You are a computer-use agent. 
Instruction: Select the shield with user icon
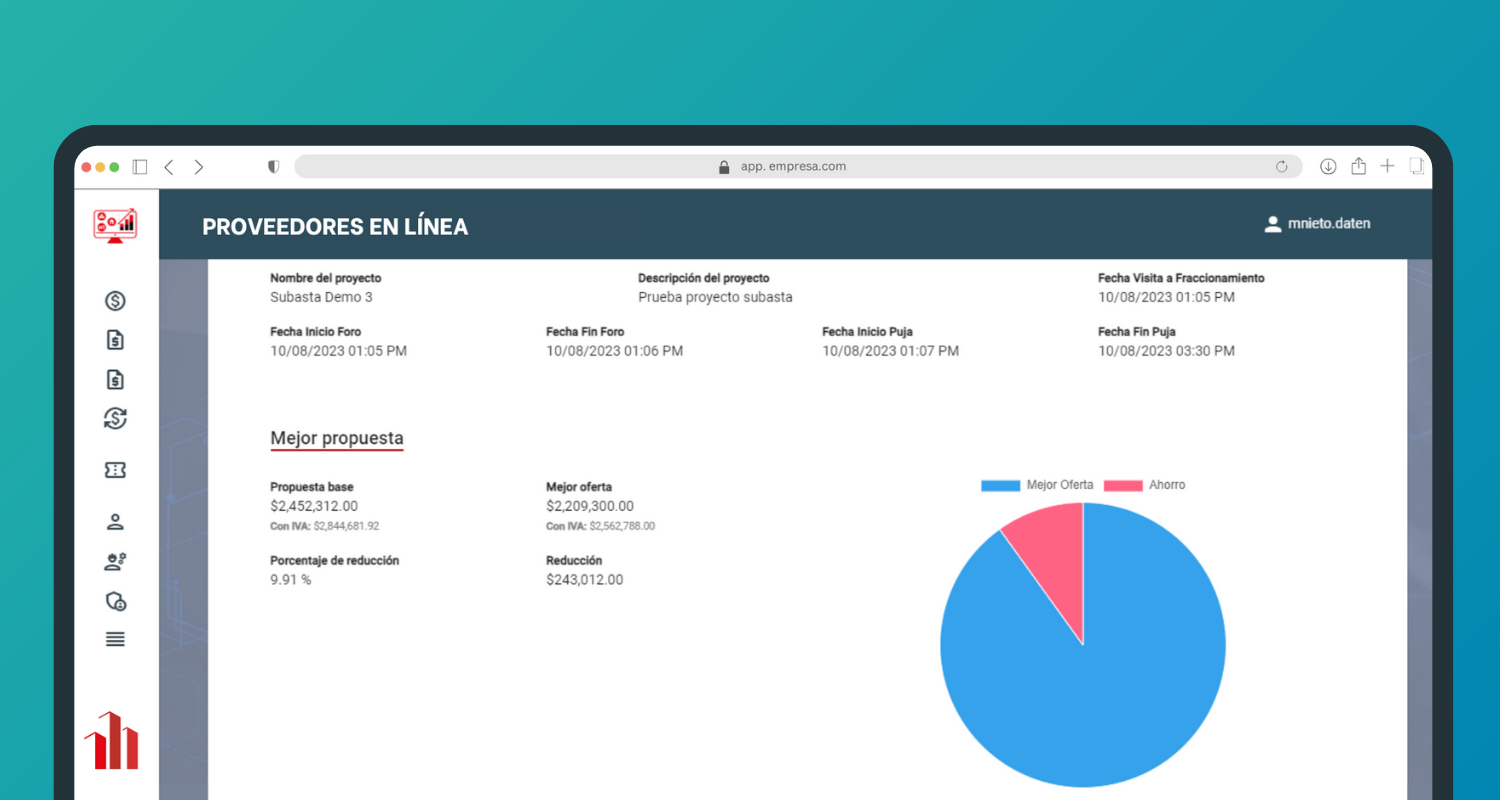(x=115, y=601)
